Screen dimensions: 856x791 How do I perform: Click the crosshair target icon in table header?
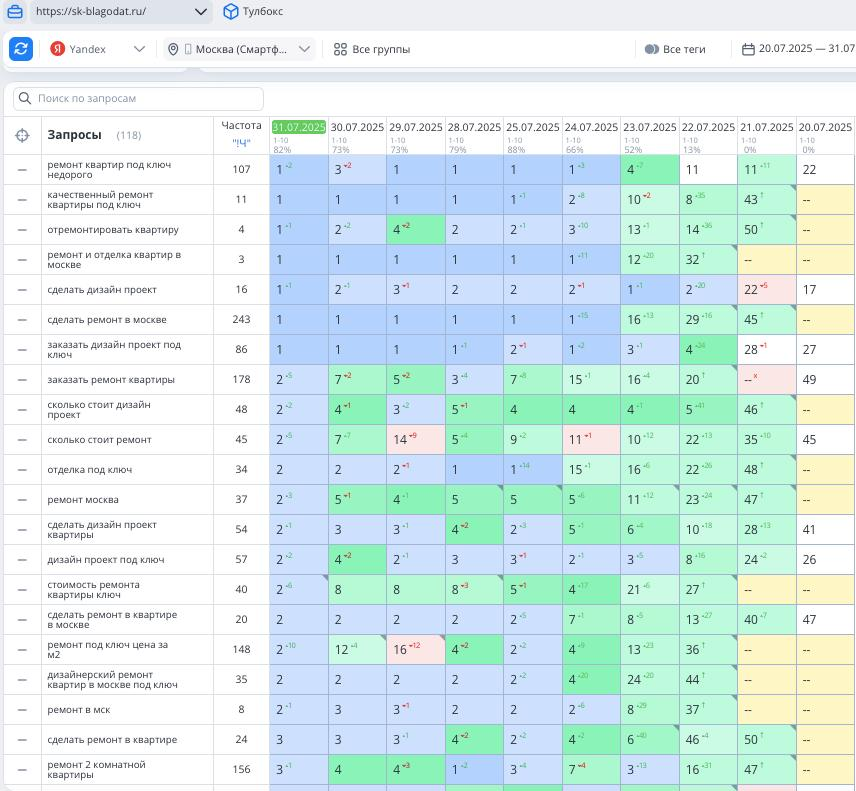[x=22, y=135]
